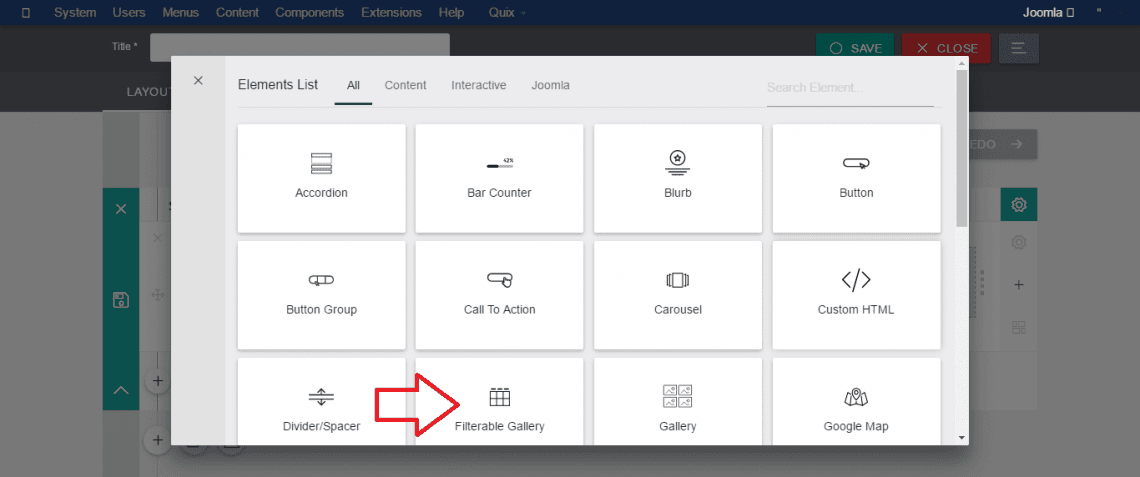Open the System menu
Image resolution: width=1140 pixels, height=477 pixels.
point(75,12)
